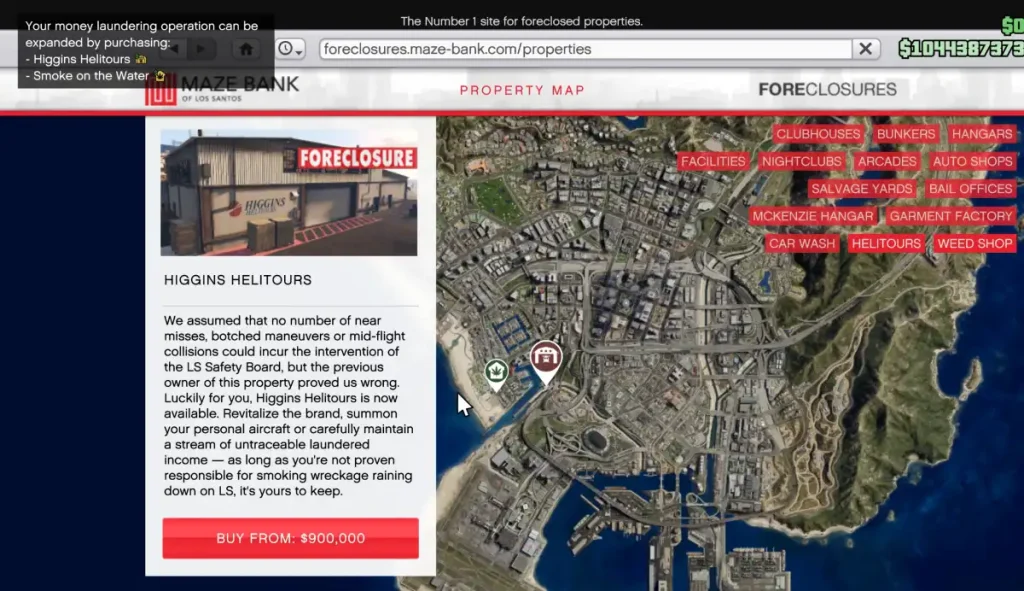
Task: Click 'The Number 1 site for foreclosed properties' text
Action: [521, 21]
